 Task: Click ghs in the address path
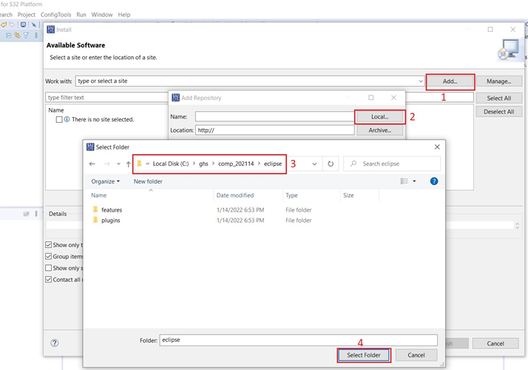click(x=203, y=164)
